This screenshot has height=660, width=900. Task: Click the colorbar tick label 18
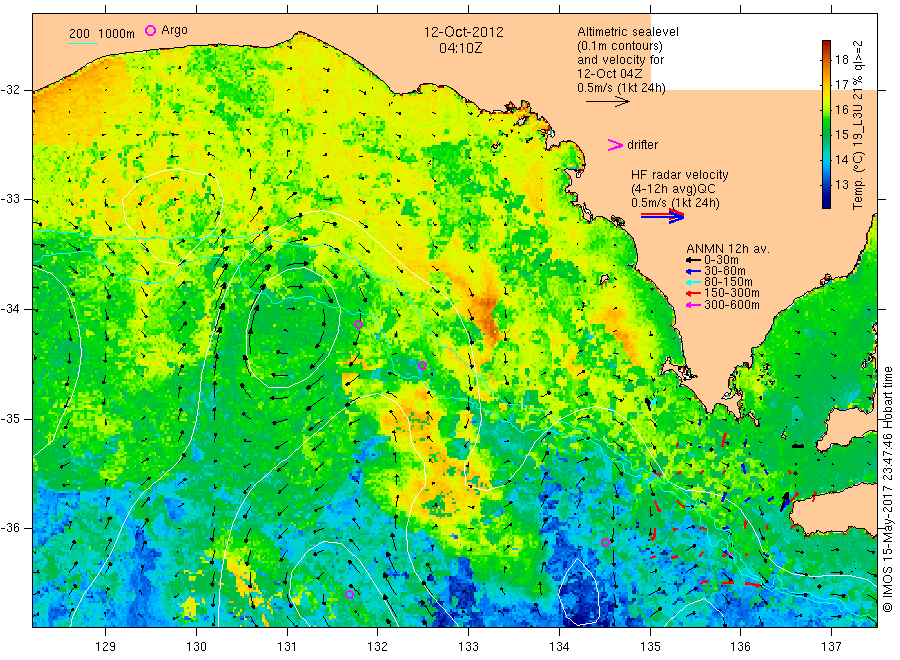pyautogui.click(x=841, y=59)
